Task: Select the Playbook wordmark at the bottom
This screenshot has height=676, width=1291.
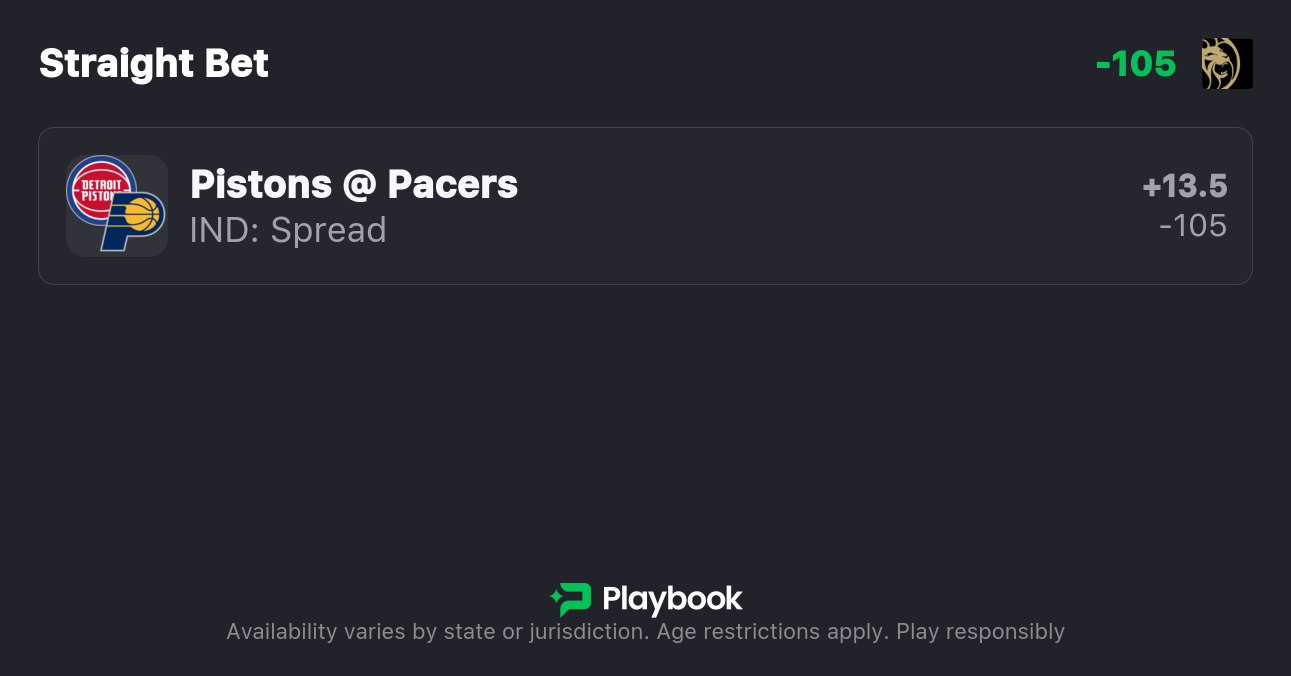Action: point(672,599)
